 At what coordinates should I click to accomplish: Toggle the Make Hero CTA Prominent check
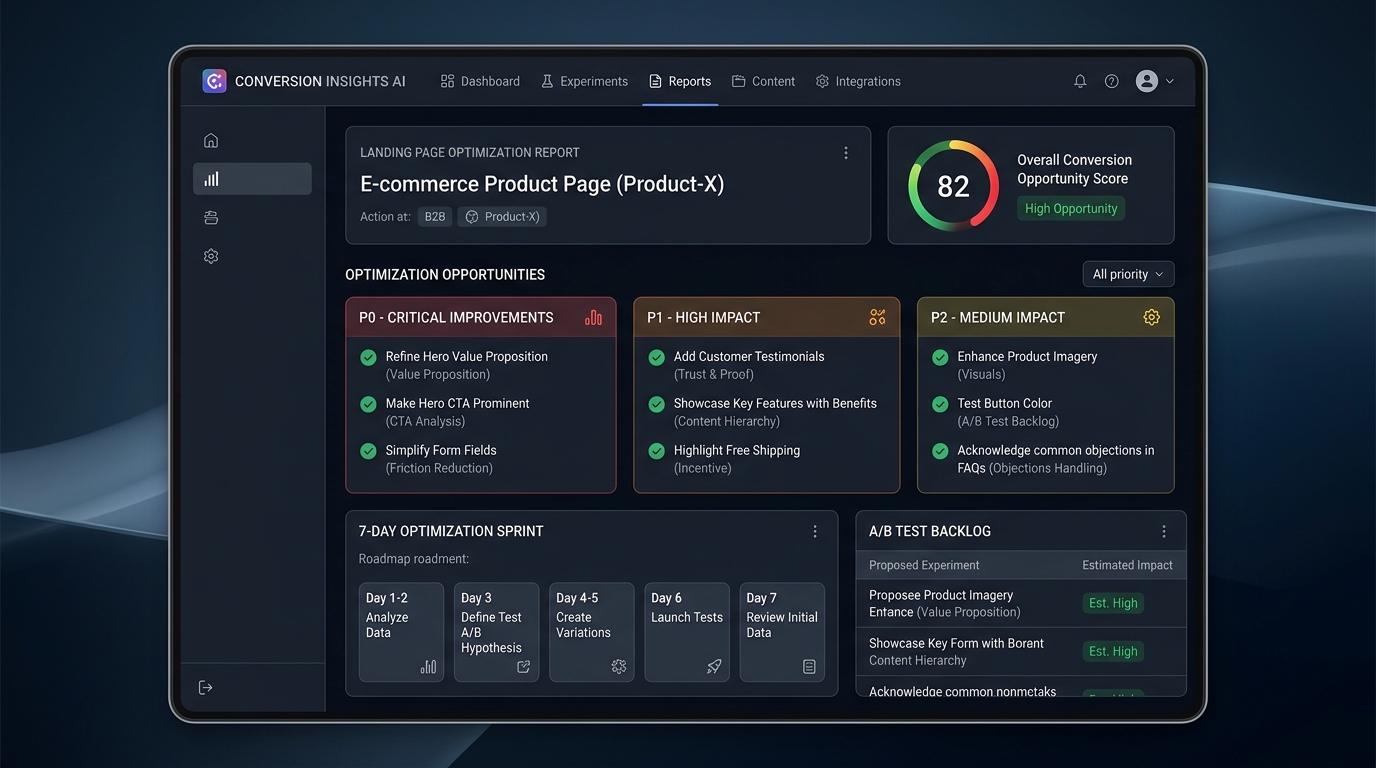[368, 404]
